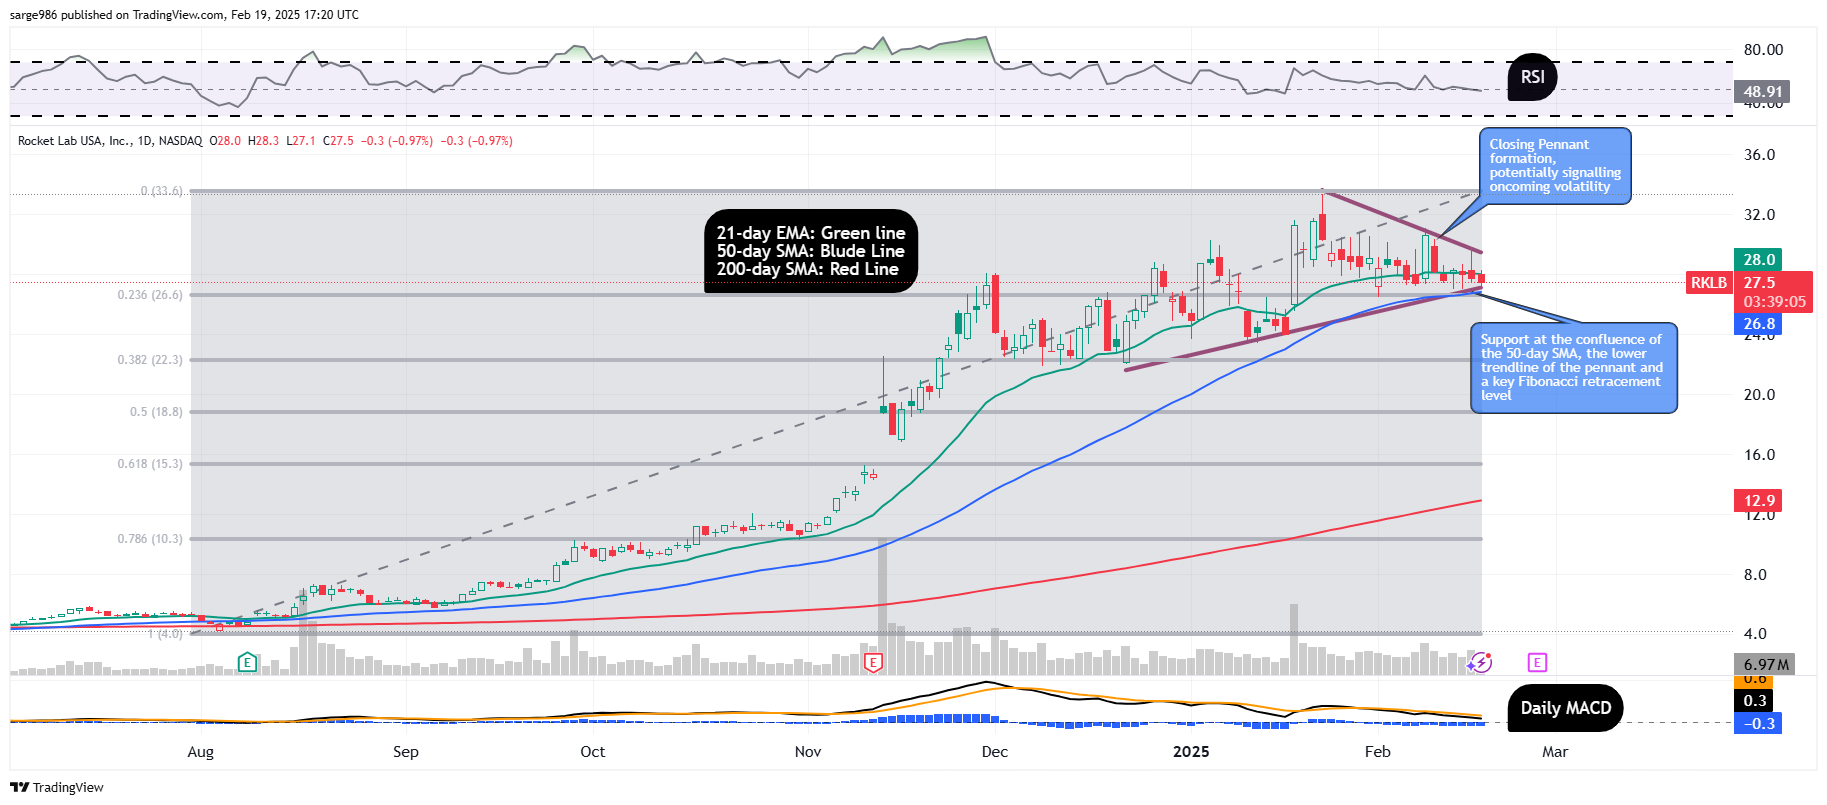Viewport: 1827px width, 805px height.
Task: Click the sarge986 published header text
Action: (x=184, y=15)
